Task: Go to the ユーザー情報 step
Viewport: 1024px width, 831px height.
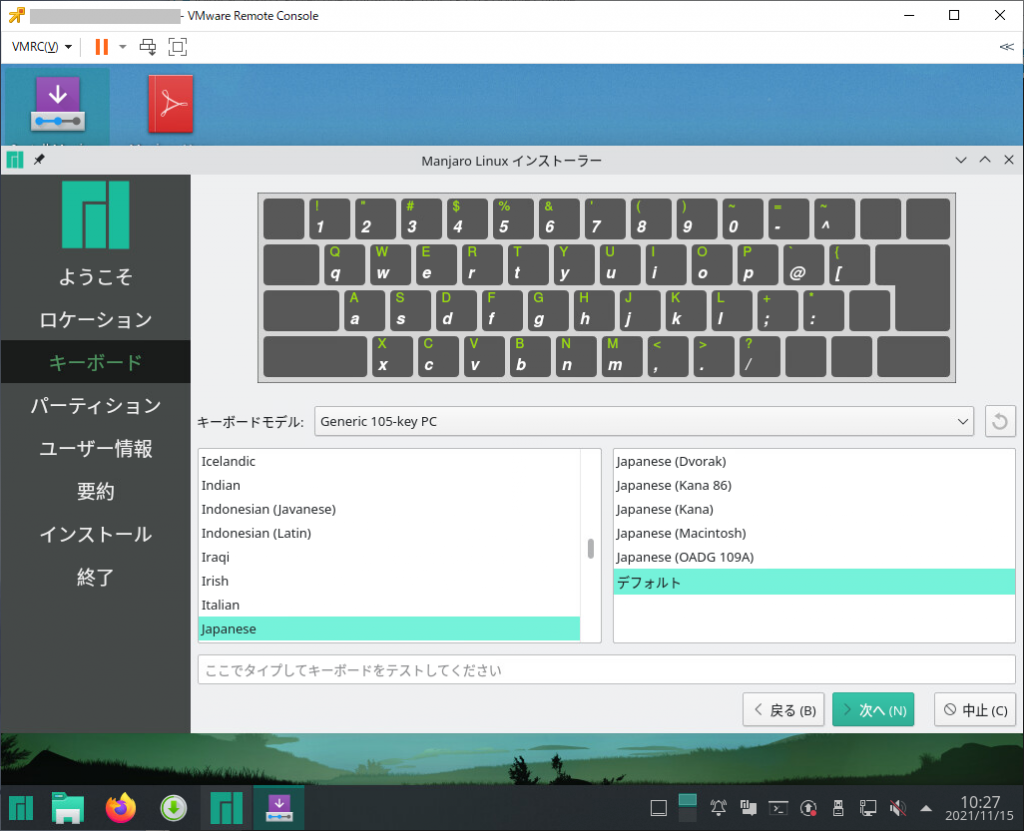Action: coord(95,449)
